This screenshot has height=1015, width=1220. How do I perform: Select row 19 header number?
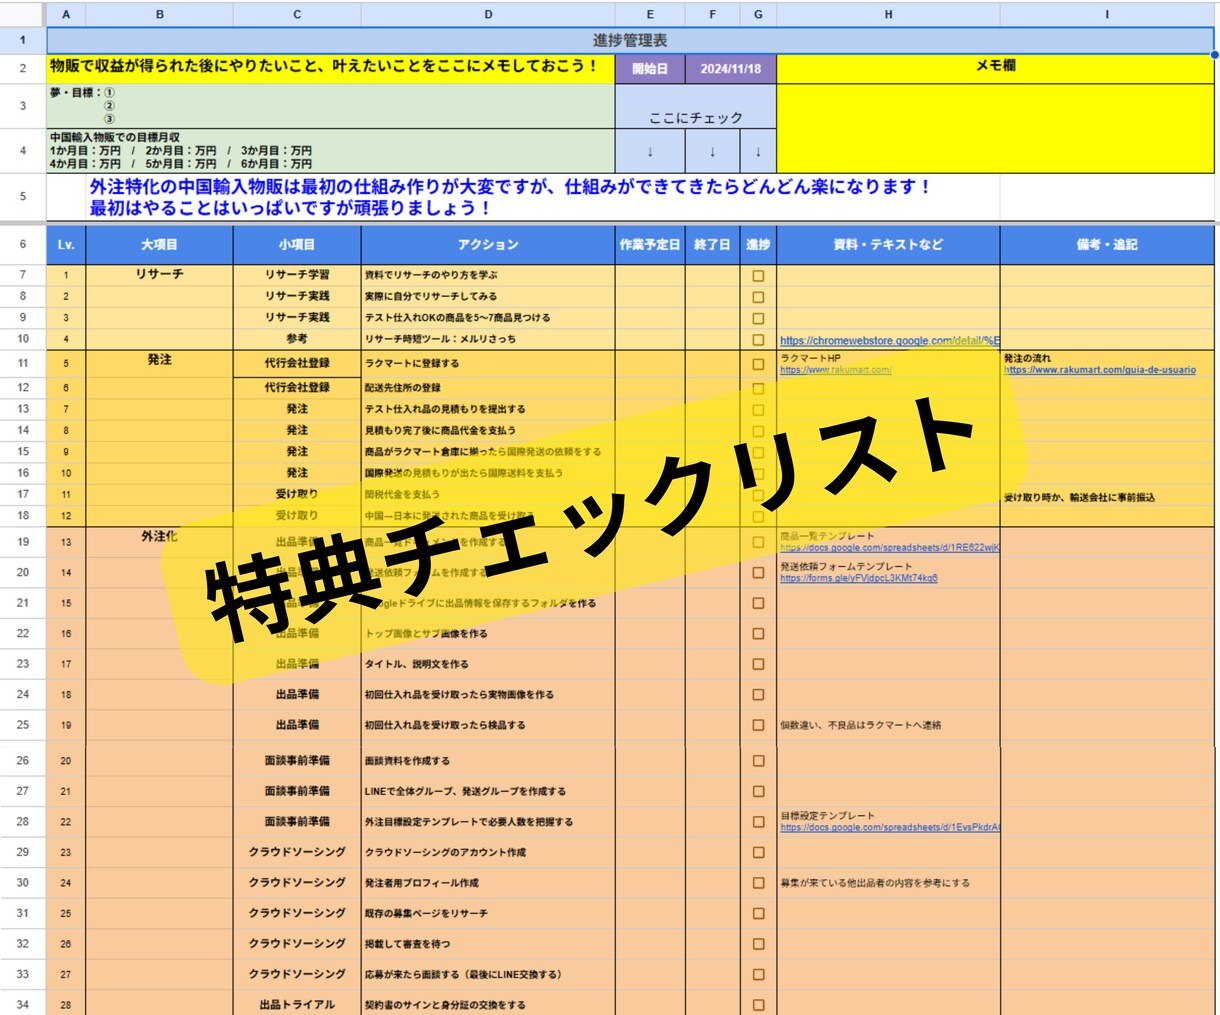point(23,542)
